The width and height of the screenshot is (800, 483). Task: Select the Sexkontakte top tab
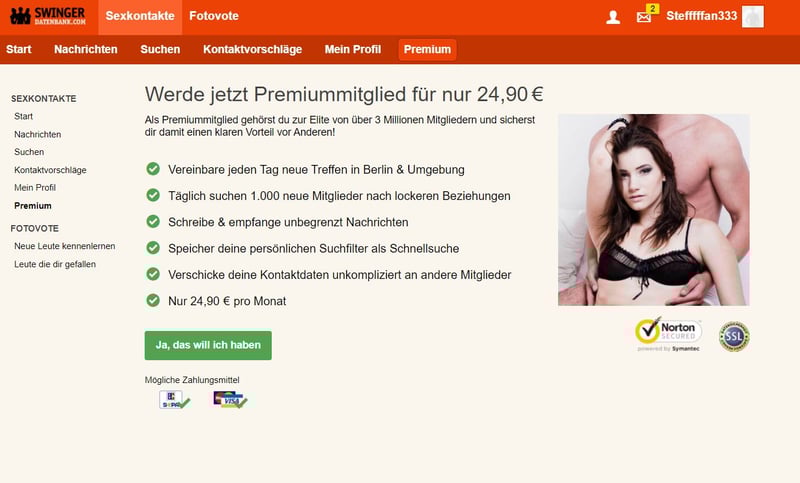pos(140,16)
